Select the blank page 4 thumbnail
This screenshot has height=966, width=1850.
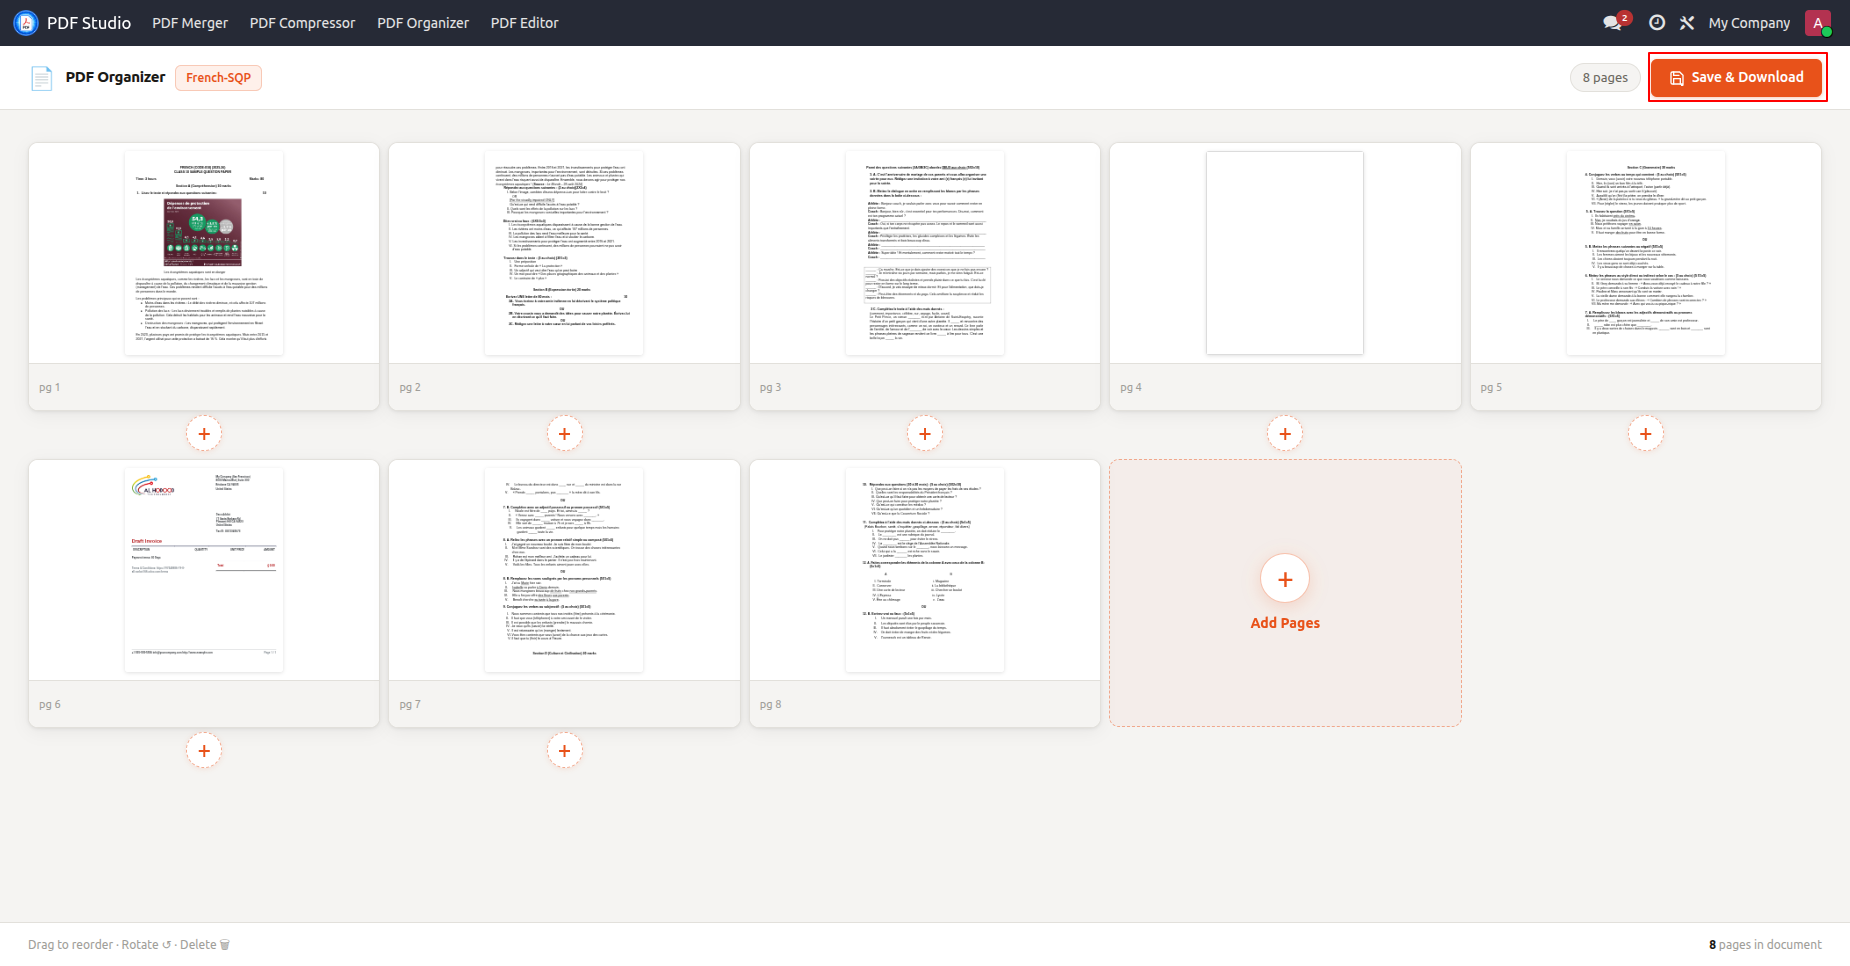[x=1285, y=253]
